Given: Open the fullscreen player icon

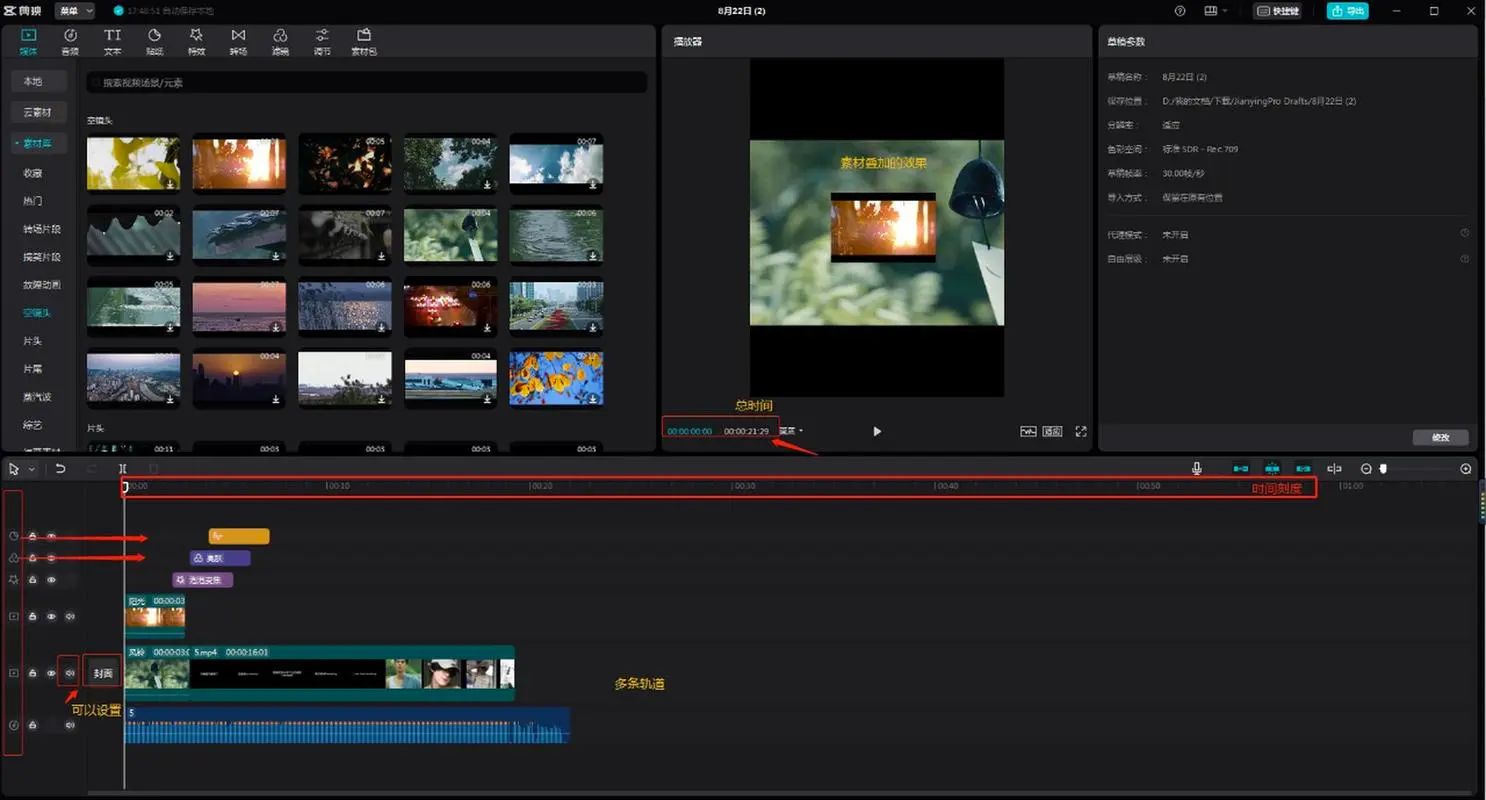Looking at the screenshot, I should pyautogui.click(x=1081, y=431).
